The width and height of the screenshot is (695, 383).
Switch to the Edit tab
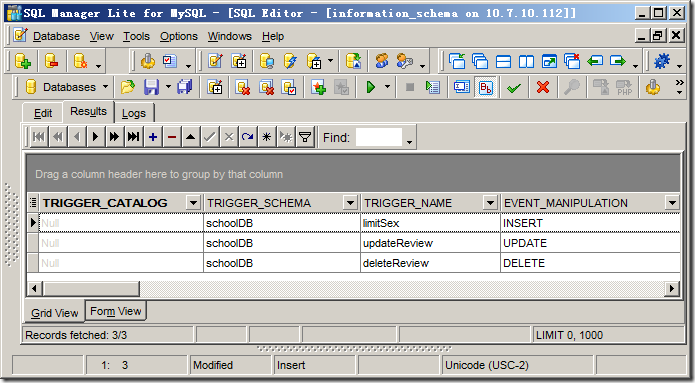[43, 113]
